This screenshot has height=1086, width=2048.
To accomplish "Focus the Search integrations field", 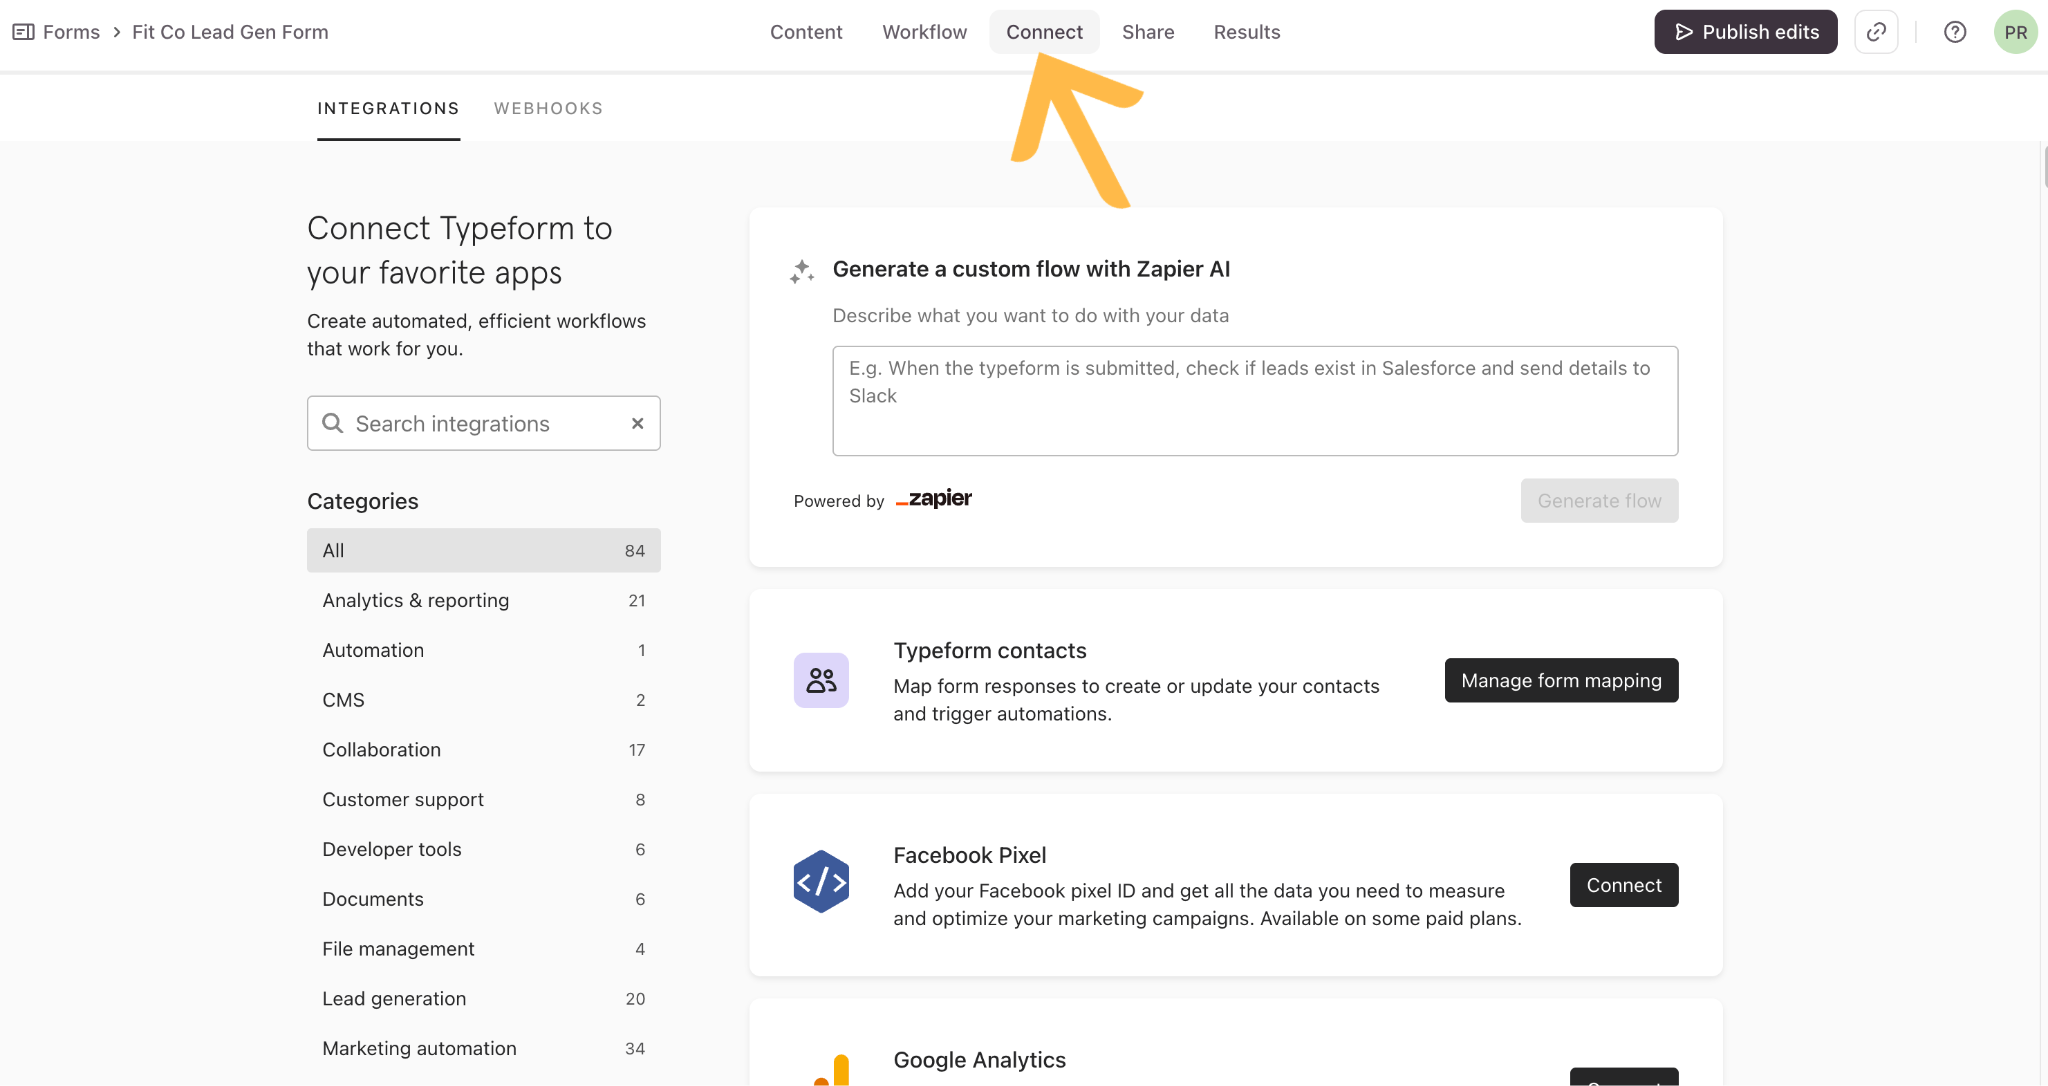I will click(483, 423).
